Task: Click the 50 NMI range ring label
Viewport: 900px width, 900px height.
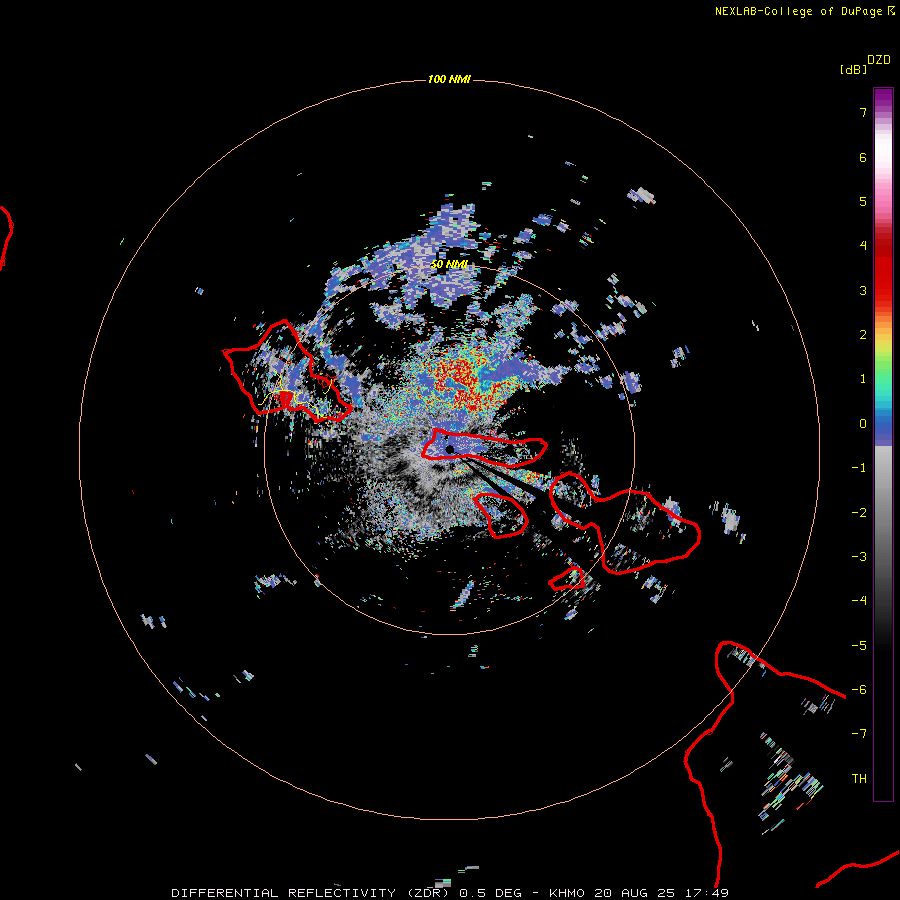Action: tap(449, 264)
